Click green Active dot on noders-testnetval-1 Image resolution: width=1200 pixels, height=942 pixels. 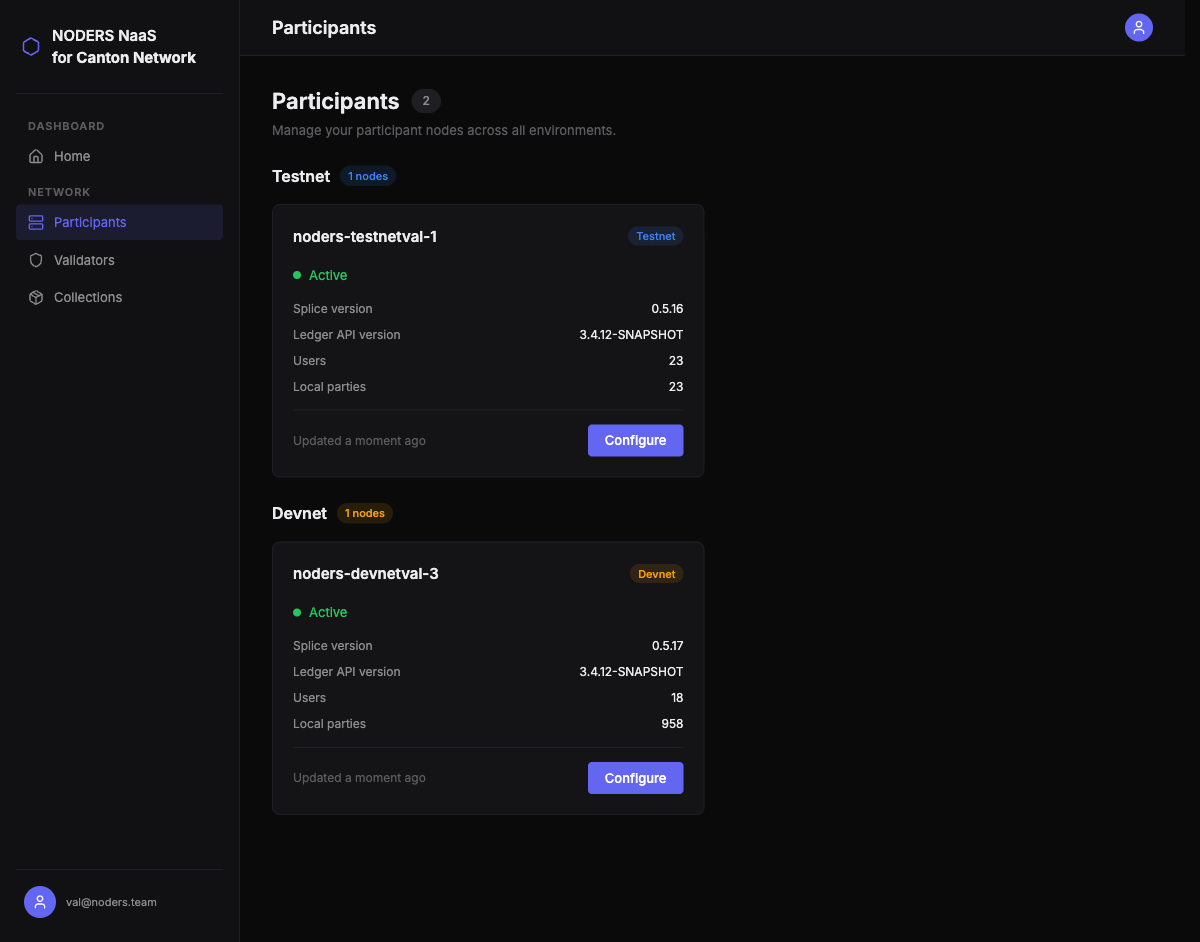(x=297, y=275)
